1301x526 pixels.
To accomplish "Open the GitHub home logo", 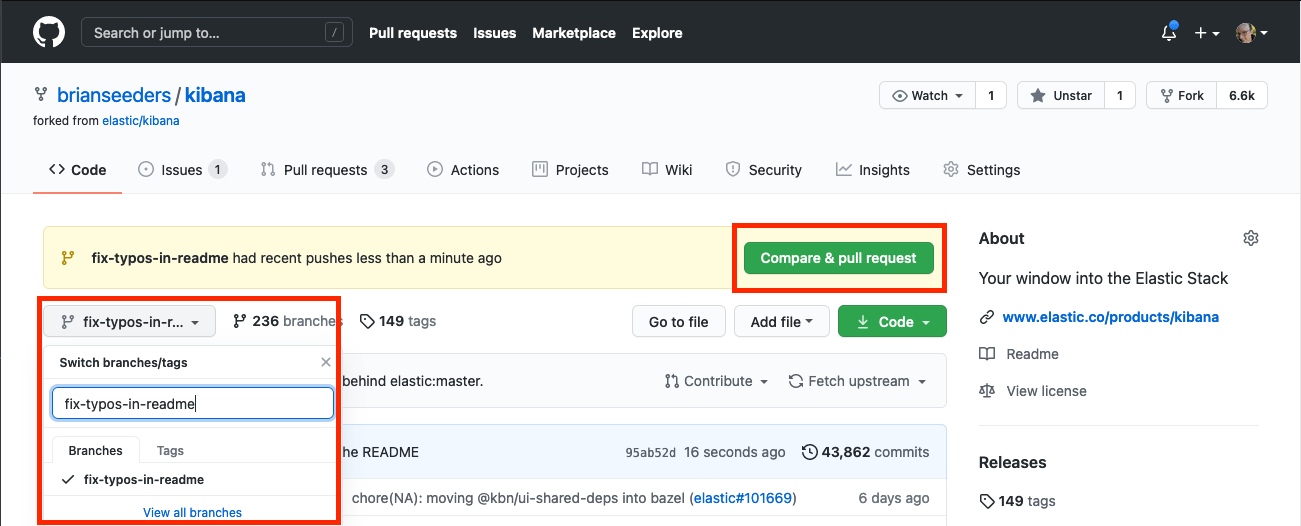I will 48,33.
